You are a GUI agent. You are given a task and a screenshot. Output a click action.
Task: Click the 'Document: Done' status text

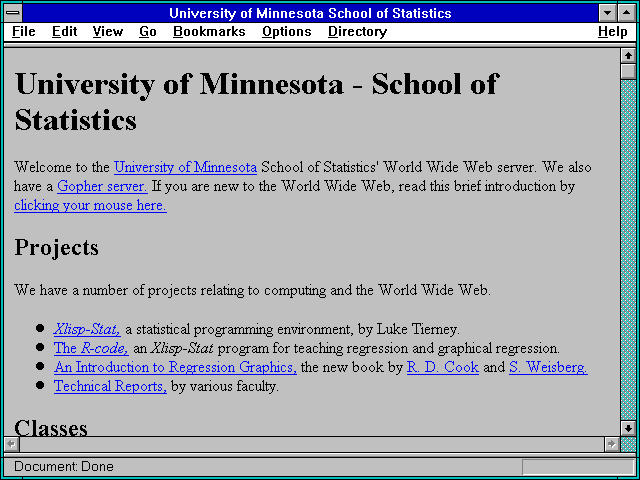(x=64, y=467)
